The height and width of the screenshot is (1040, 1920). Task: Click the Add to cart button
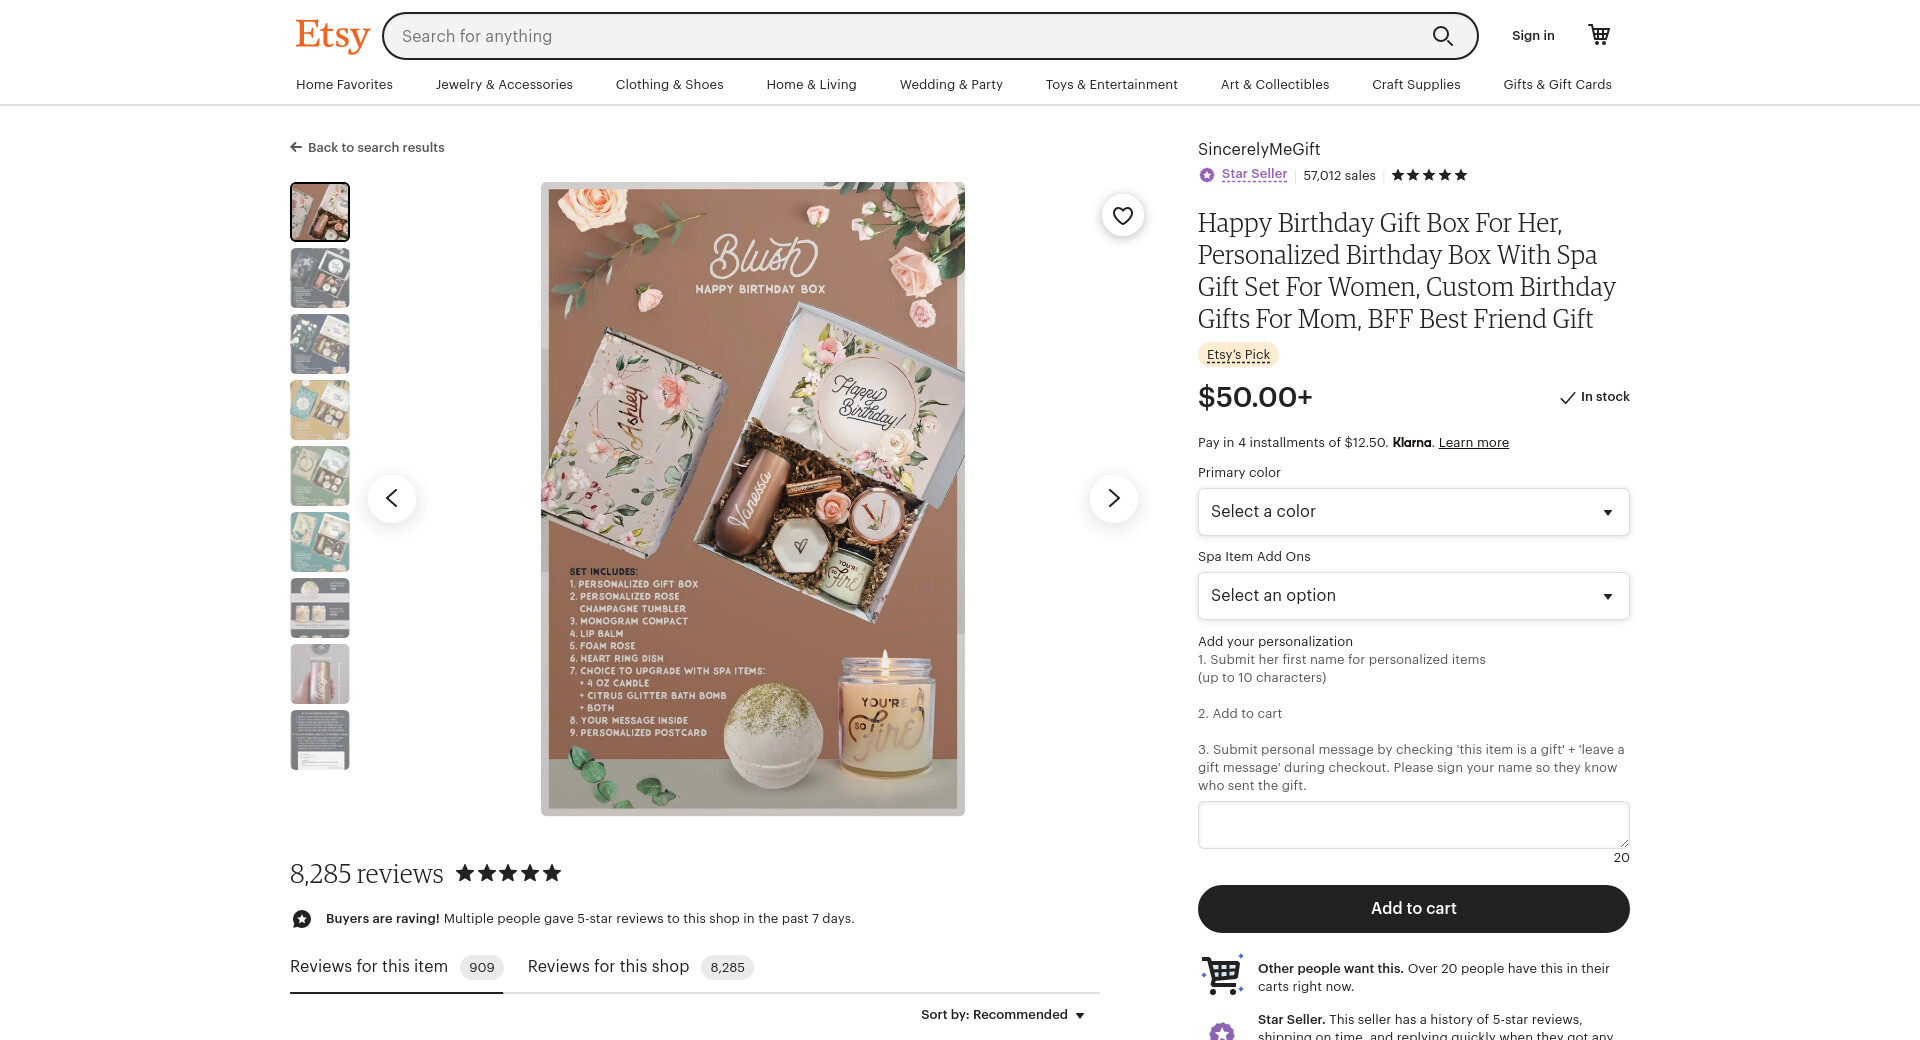(1413, 908)
